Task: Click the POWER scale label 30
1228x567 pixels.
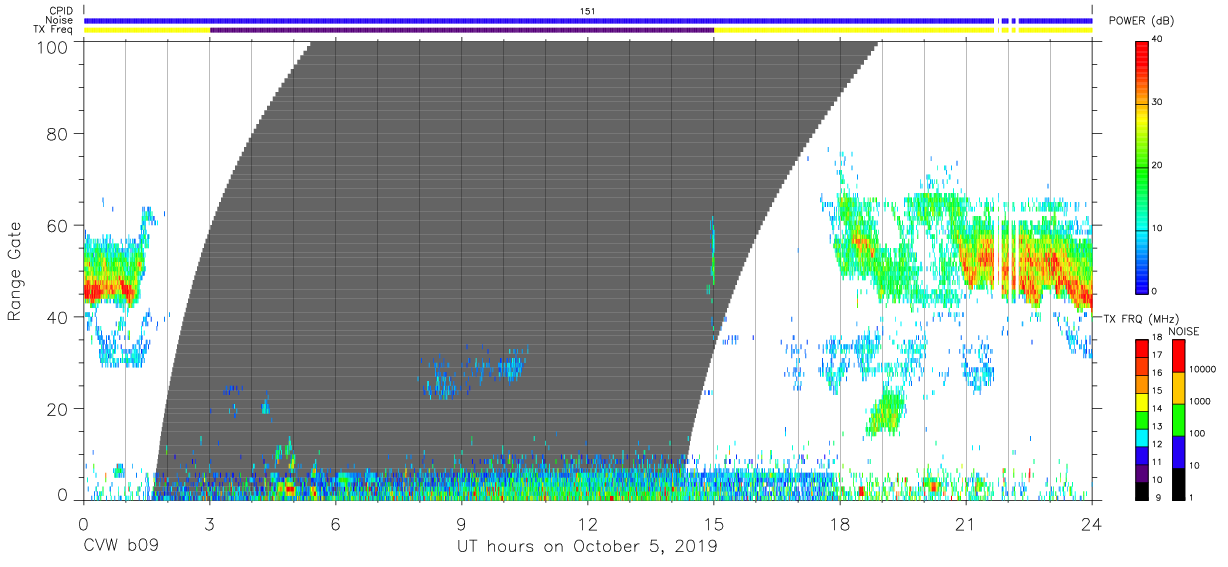Action: pyautogui.click(x=1158, y=103)
